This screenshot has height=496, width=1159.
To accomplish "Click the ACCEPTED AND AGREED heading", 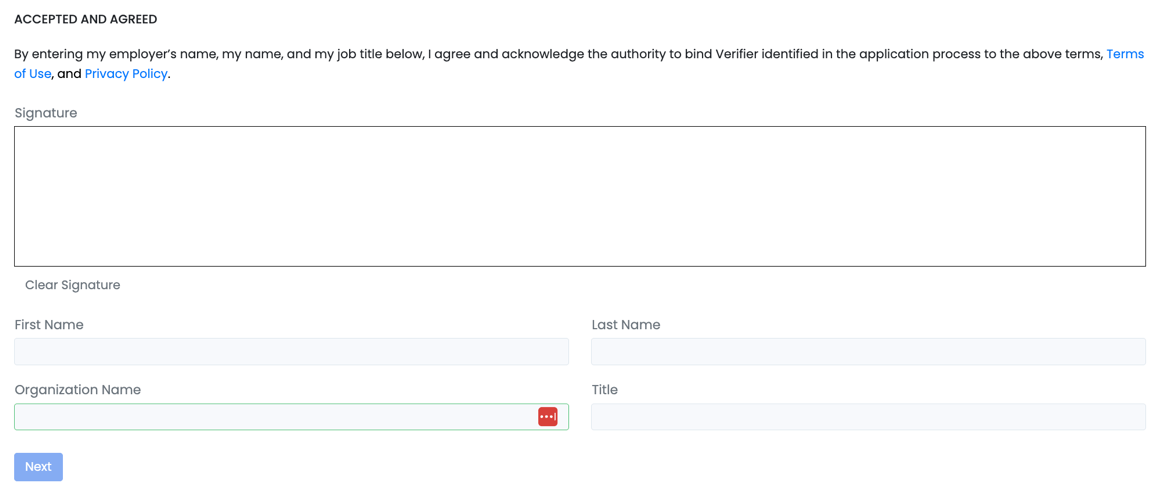I will coord(85,19).
